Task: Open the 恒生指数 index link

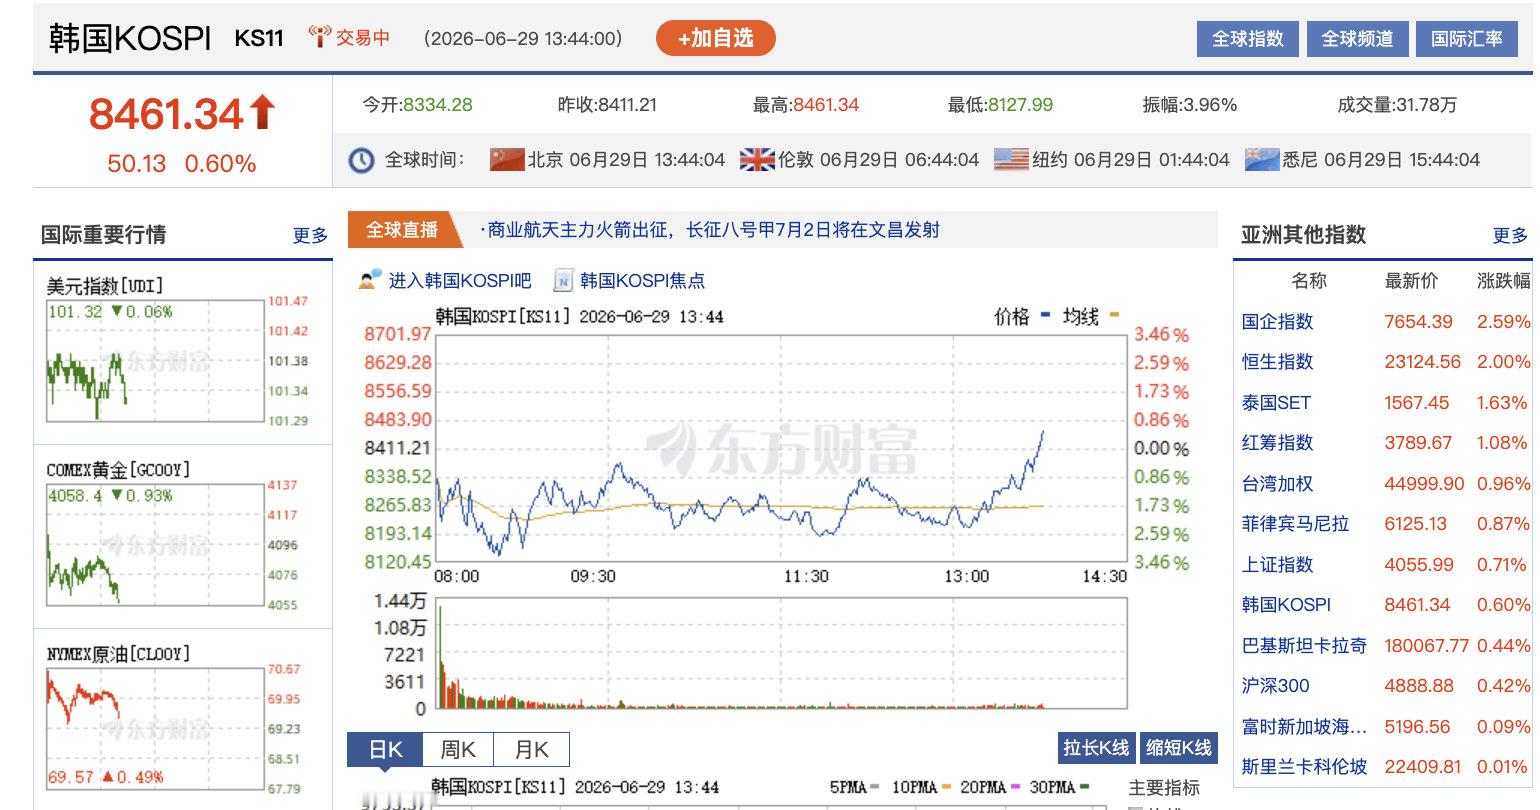Action: (x=1277, y=362)
